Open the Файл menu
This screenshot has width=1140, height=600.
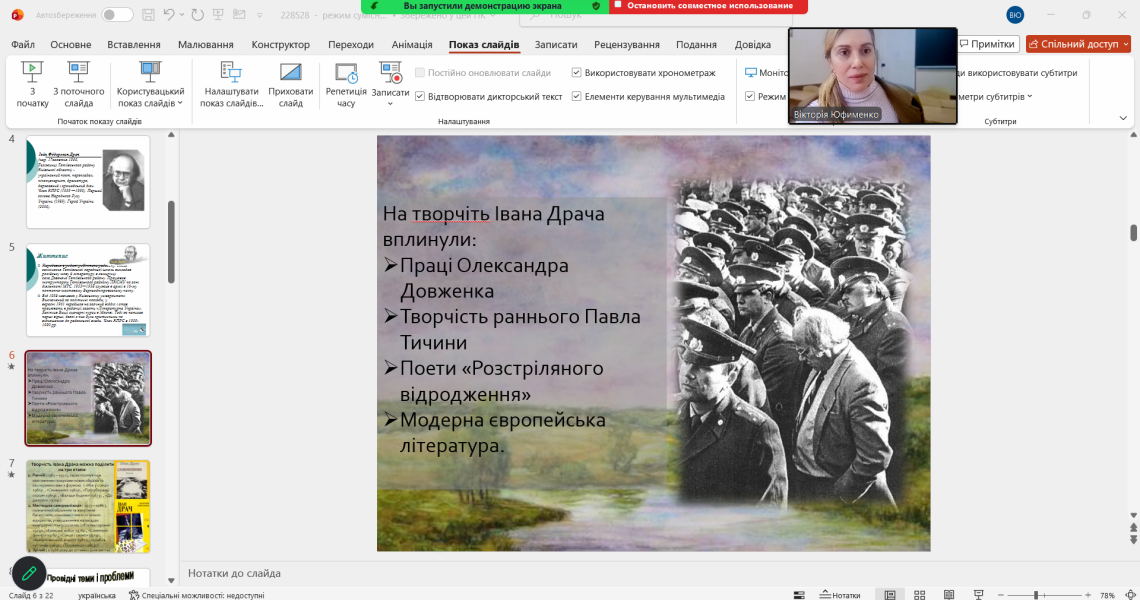tap(23, 44)
